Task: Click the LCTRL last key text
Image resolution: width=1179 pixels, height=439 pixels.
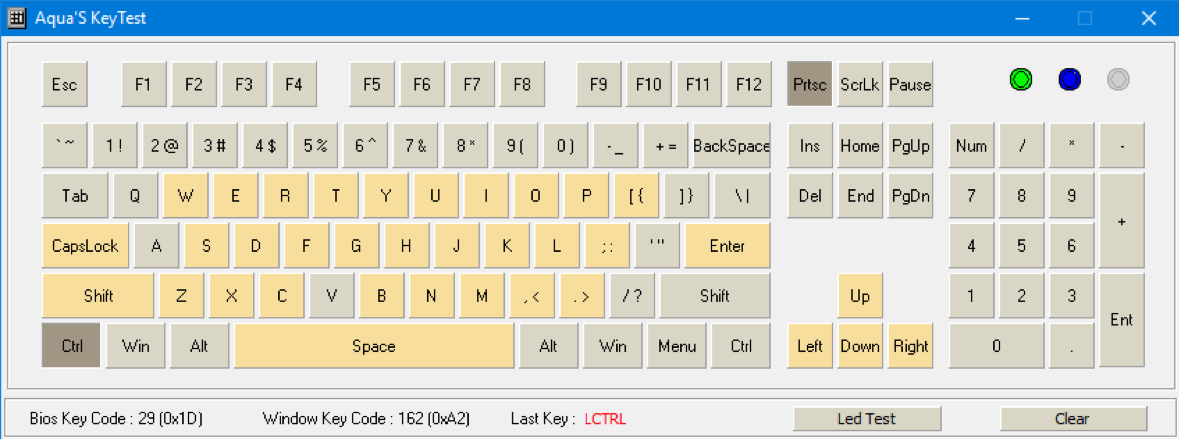Action: (605, 419)
